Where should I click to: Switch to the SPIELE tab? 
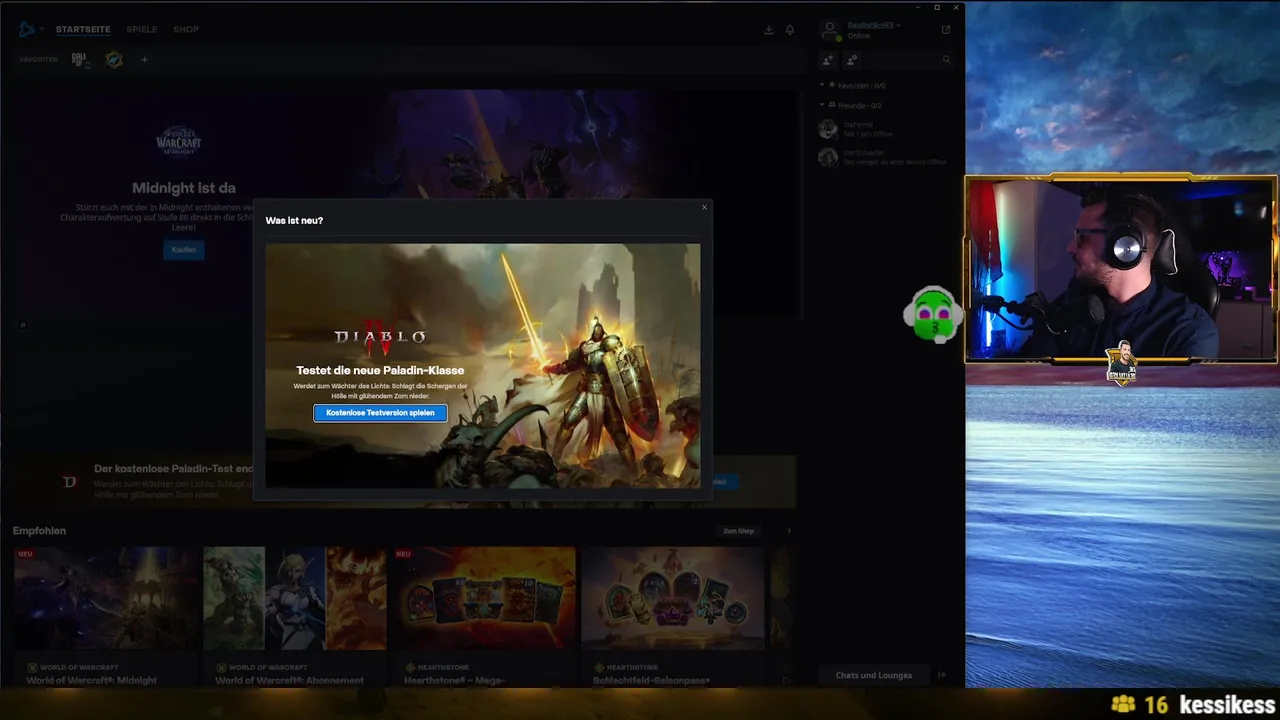[141, 29]
